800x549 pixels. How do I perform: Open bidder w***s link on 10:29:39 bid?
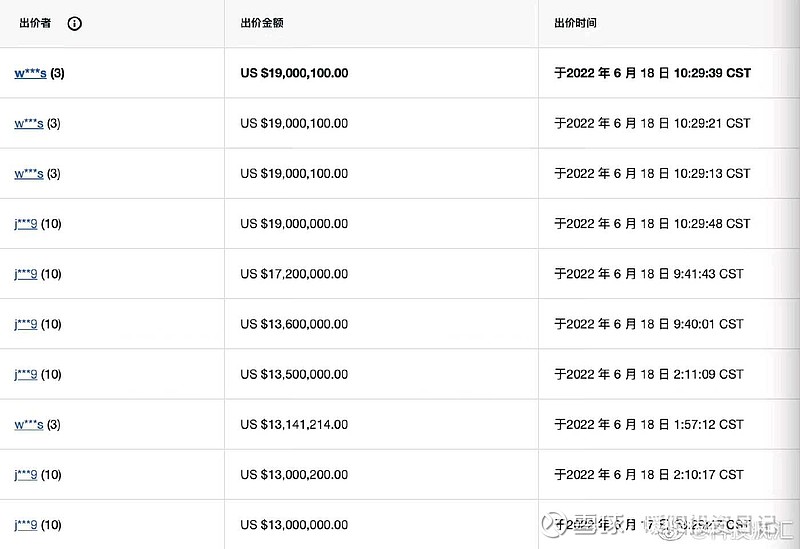[30, 73]
